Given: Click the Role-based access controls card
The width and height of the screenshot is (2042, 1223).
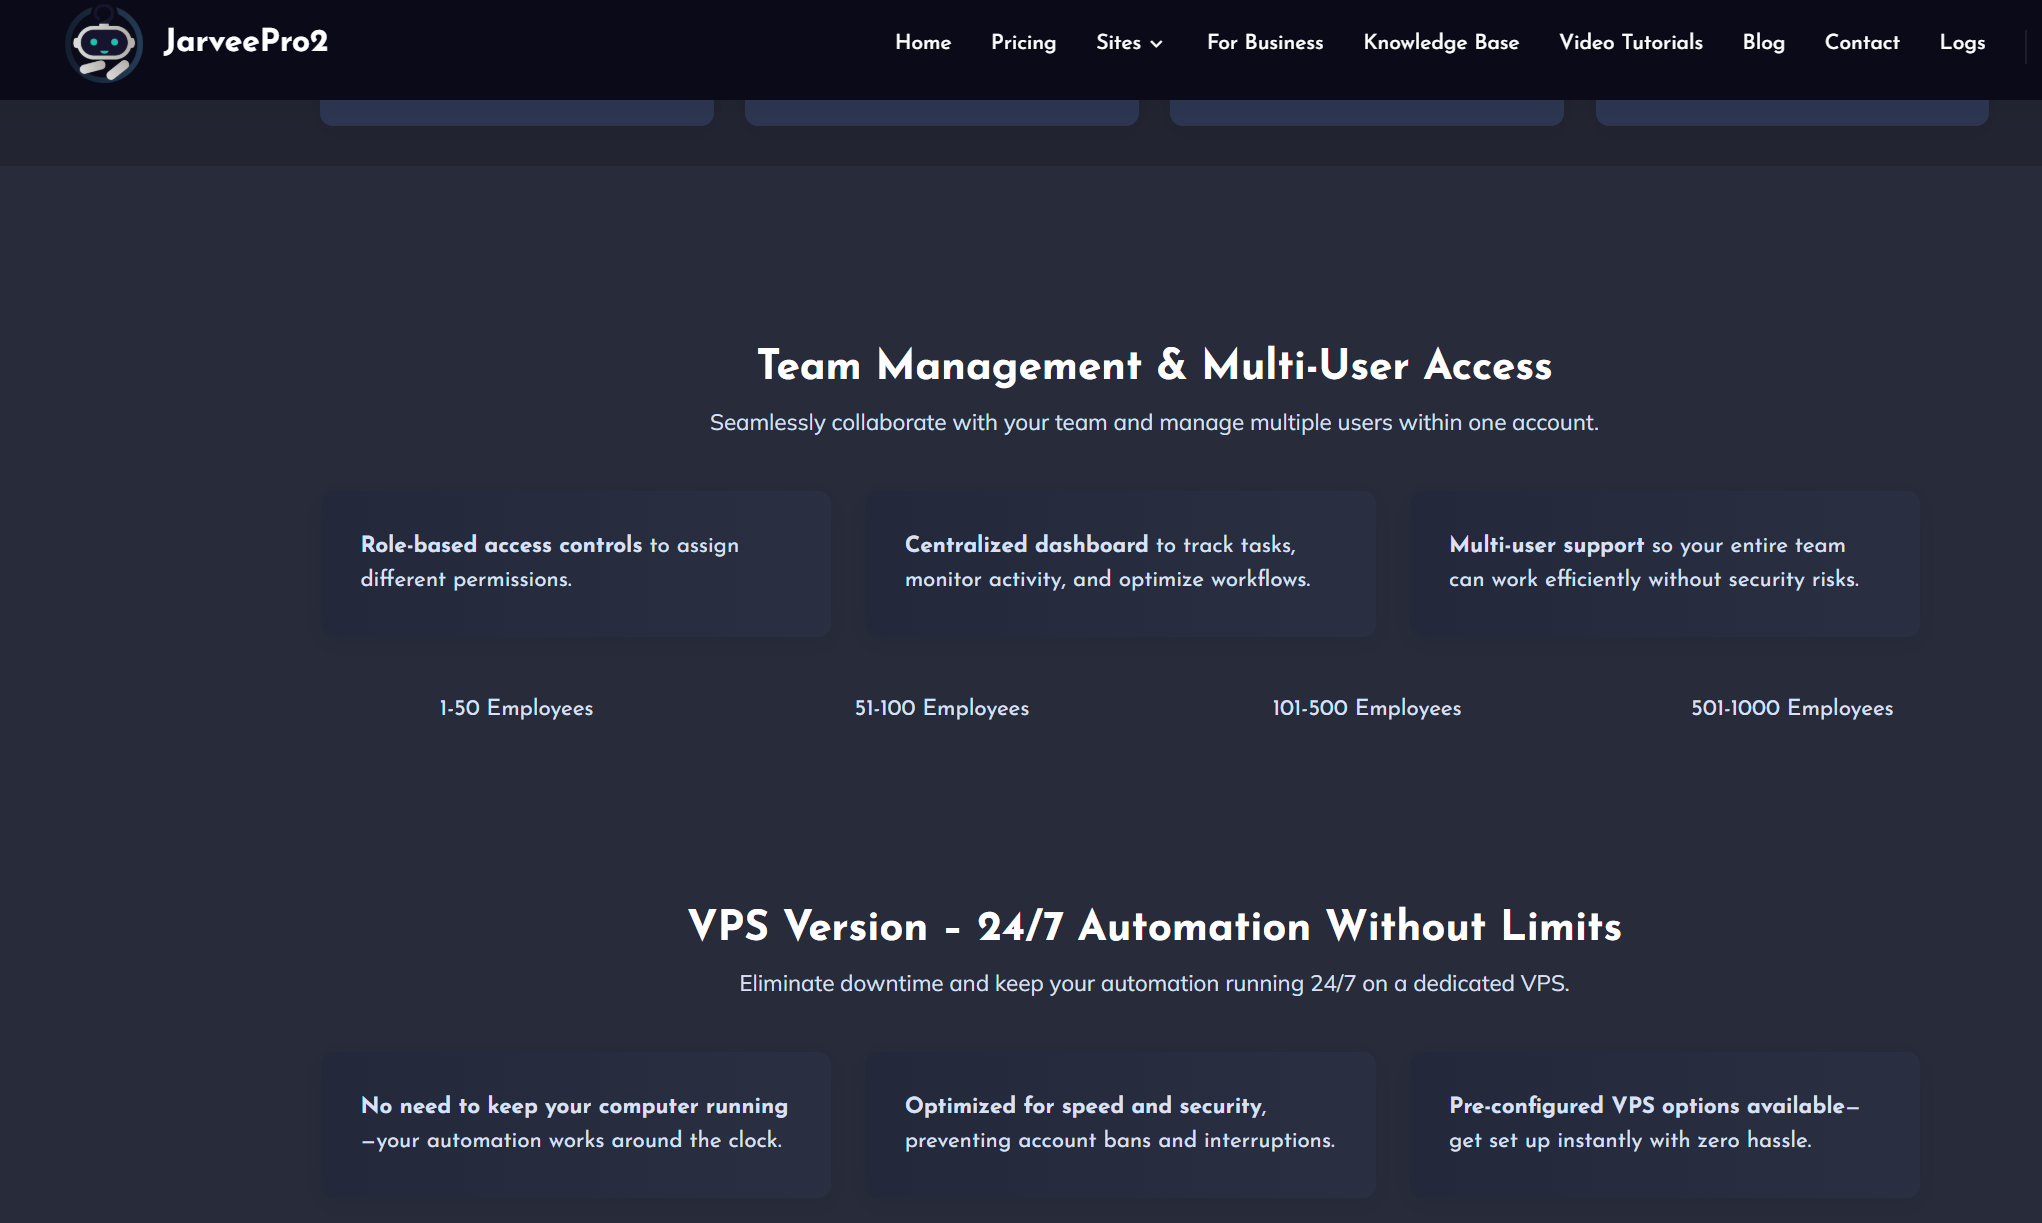Looking at the screenshot, I should [575, 563].
